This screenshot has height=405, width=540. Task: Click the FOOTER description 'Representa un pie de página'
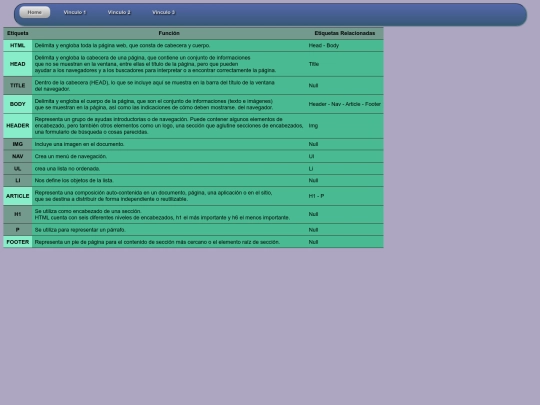tap(157, 242)
